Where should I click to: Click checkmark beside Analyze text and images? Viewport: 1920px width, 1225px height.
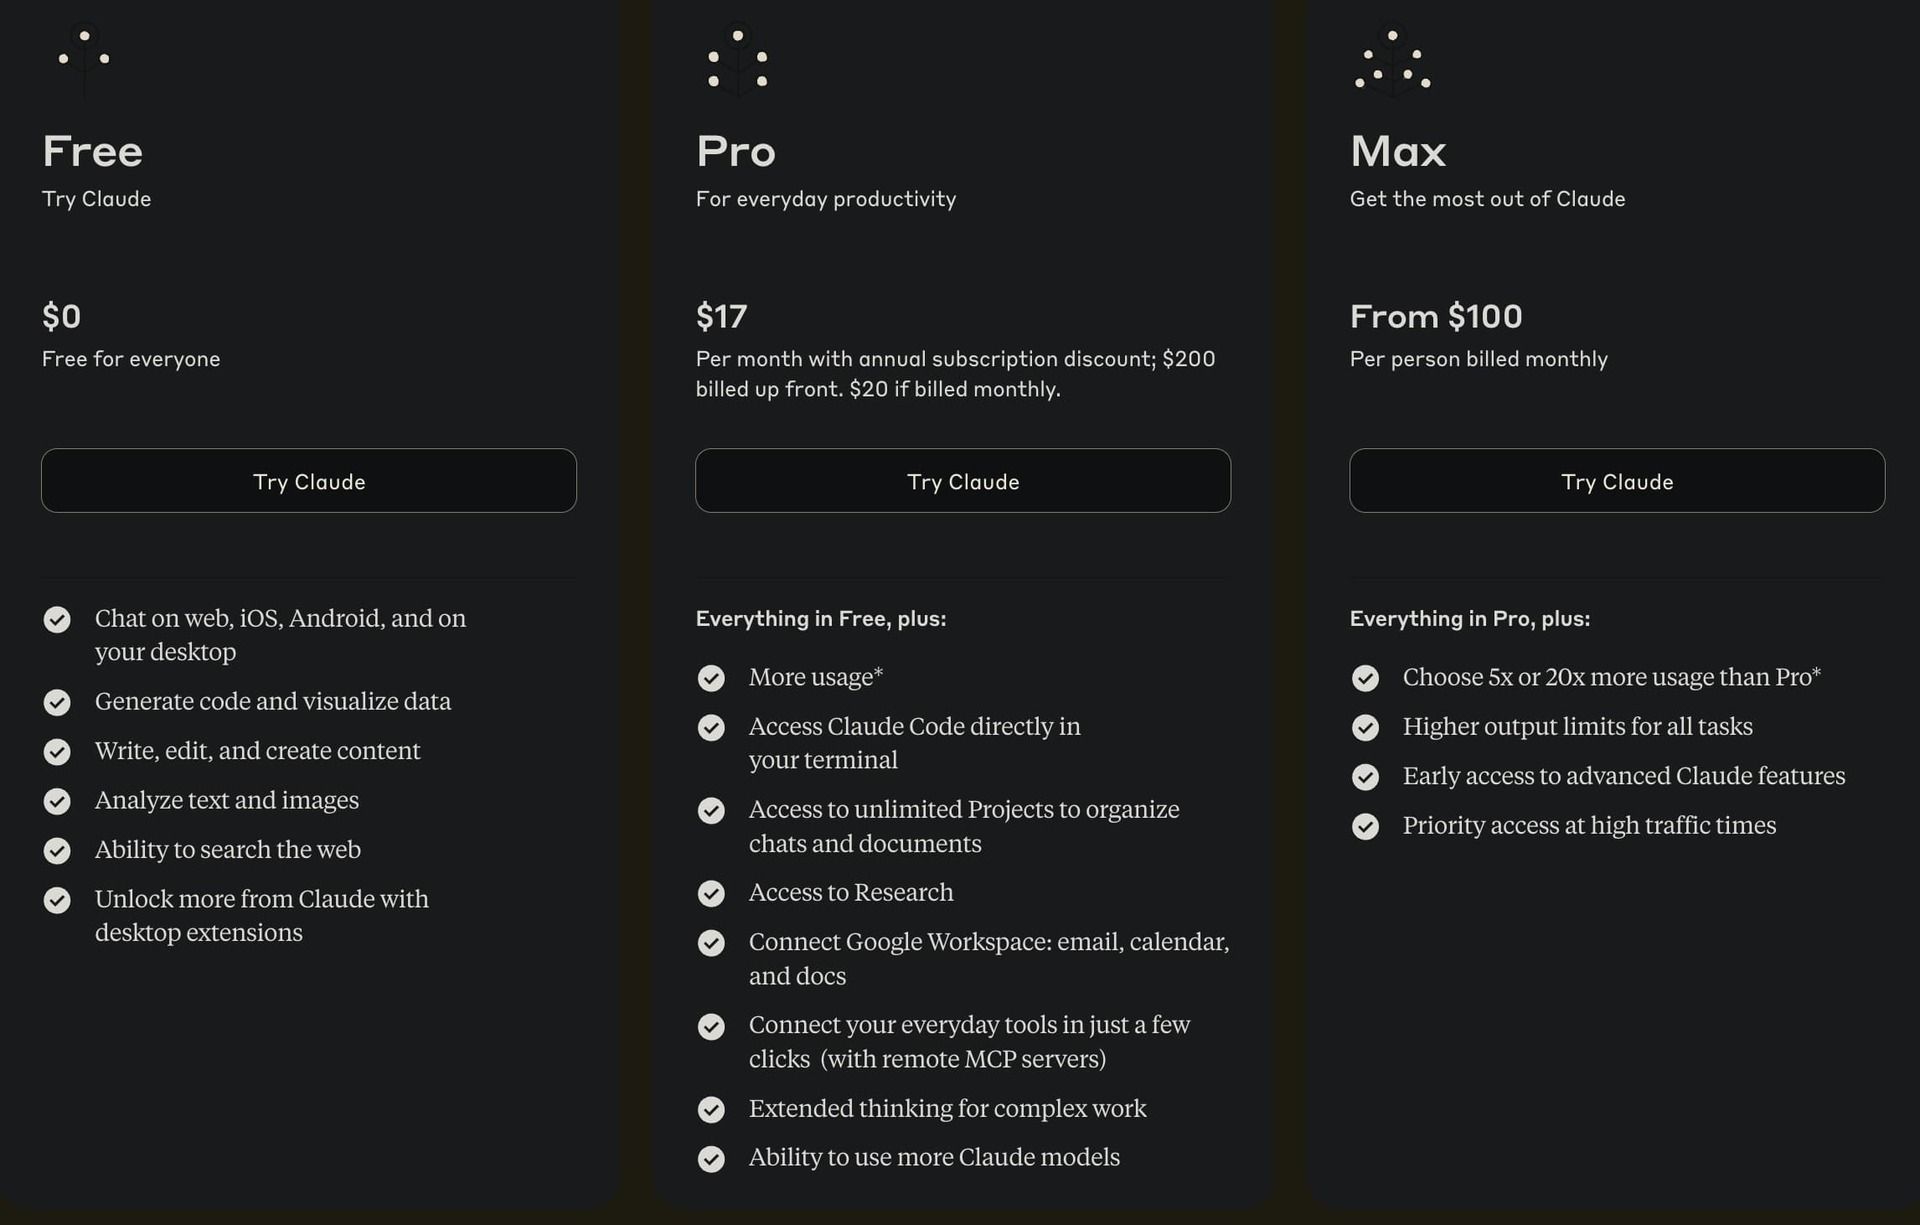[x=57, y=801]
